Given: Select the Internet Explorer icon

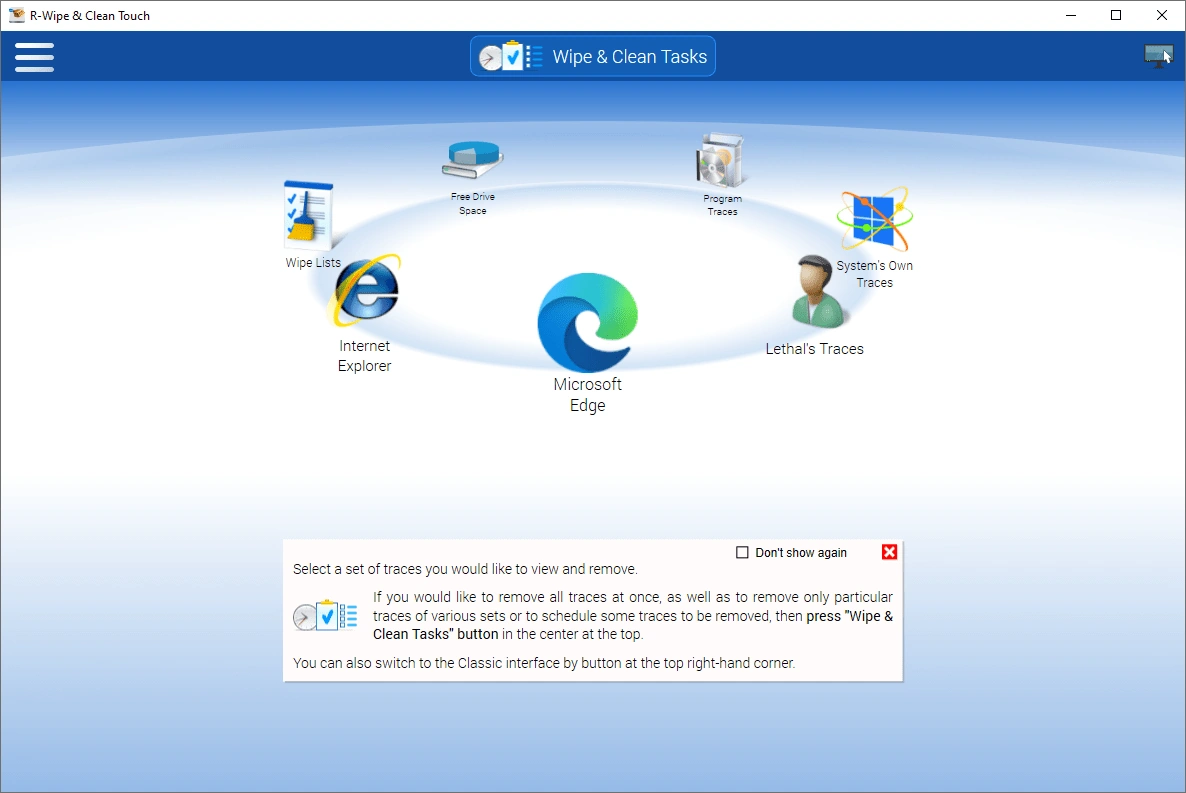Looking at the screenshot, I should click(x=366, y=291).
